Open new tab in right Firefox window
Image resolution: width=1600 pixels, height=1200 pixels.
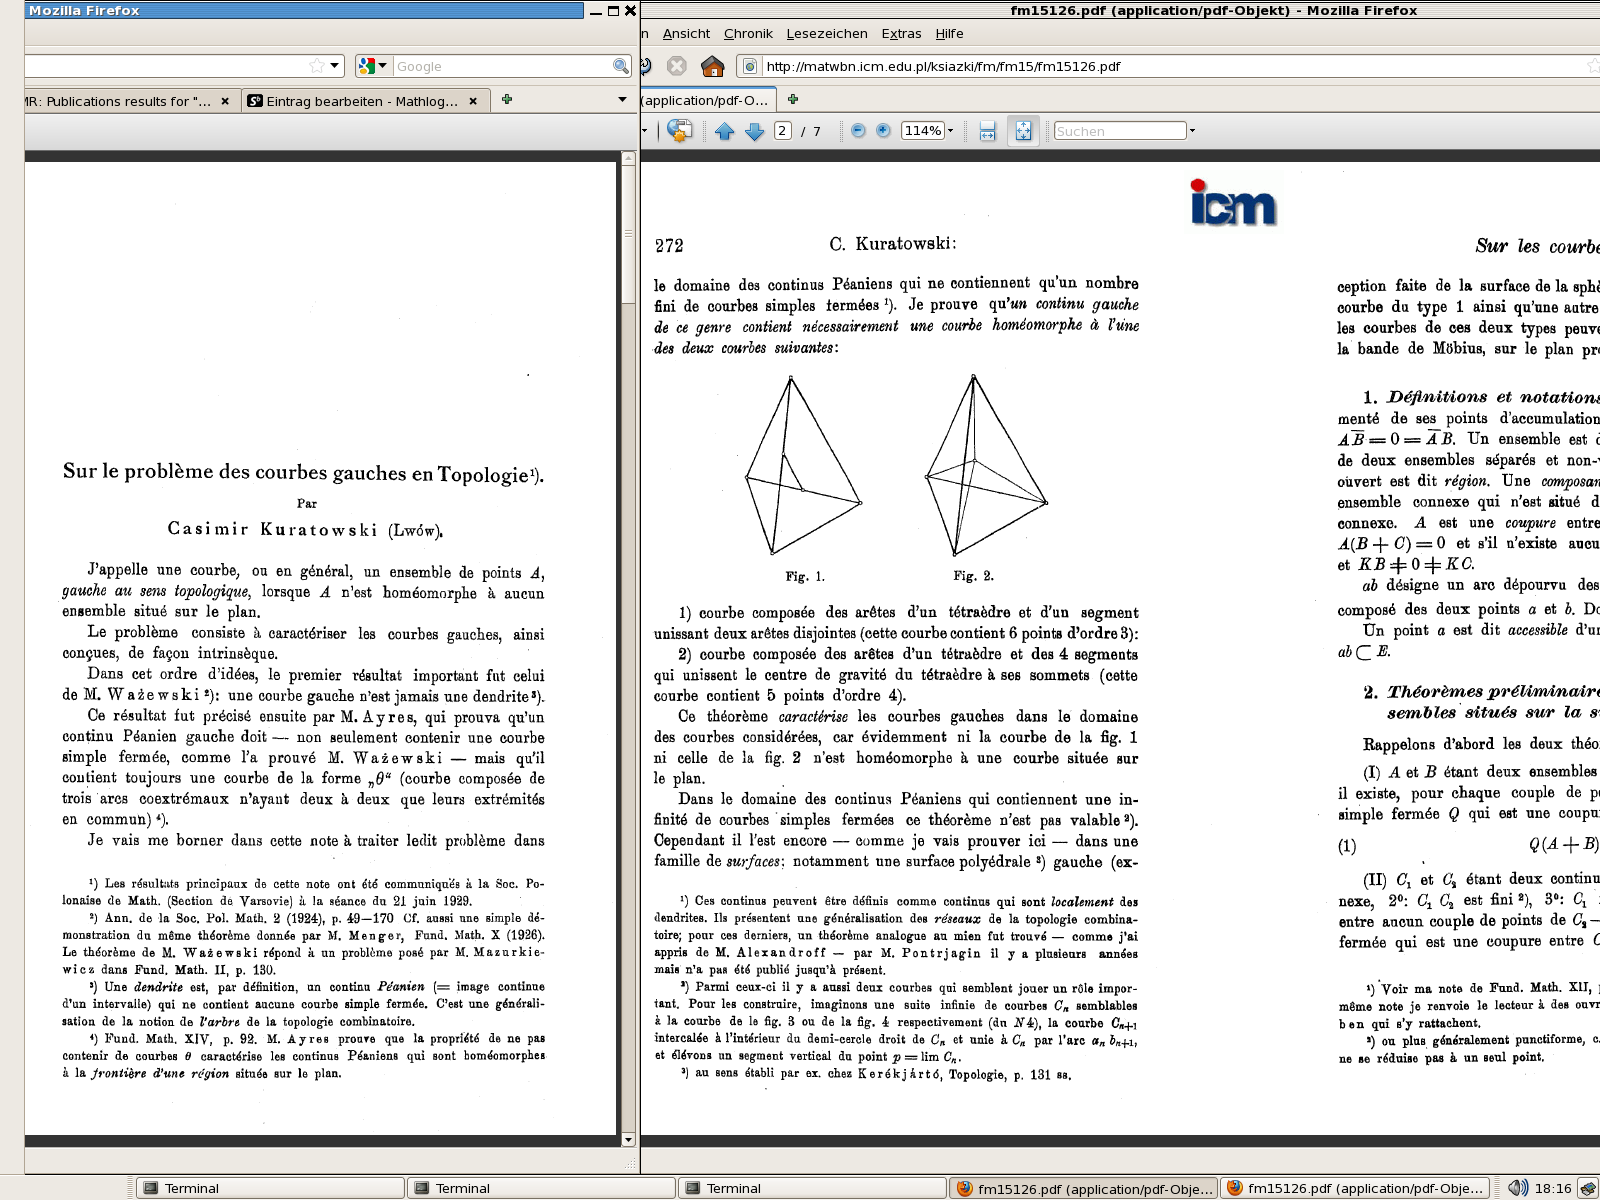793,99
